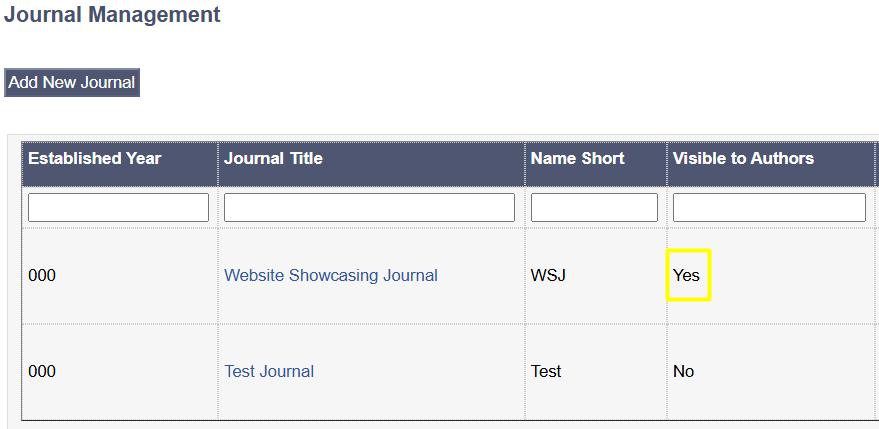Click the Journal Management page heading
This screenshot has width=879, height=429.
click(112, 15)
